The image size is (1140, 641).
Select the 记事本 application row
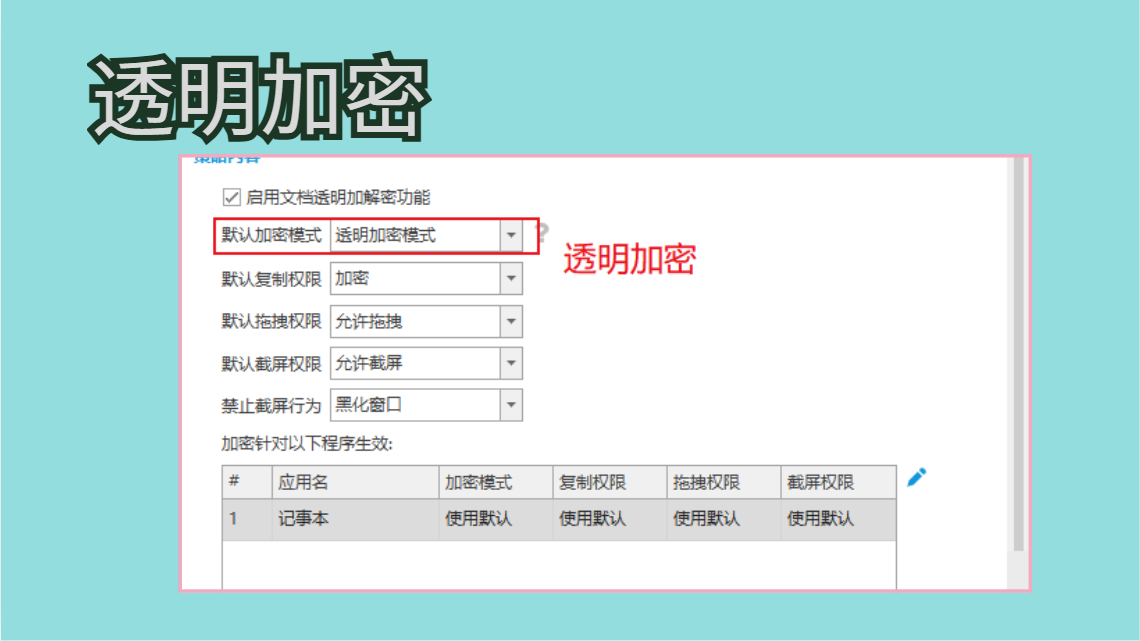tap(559, 519)
